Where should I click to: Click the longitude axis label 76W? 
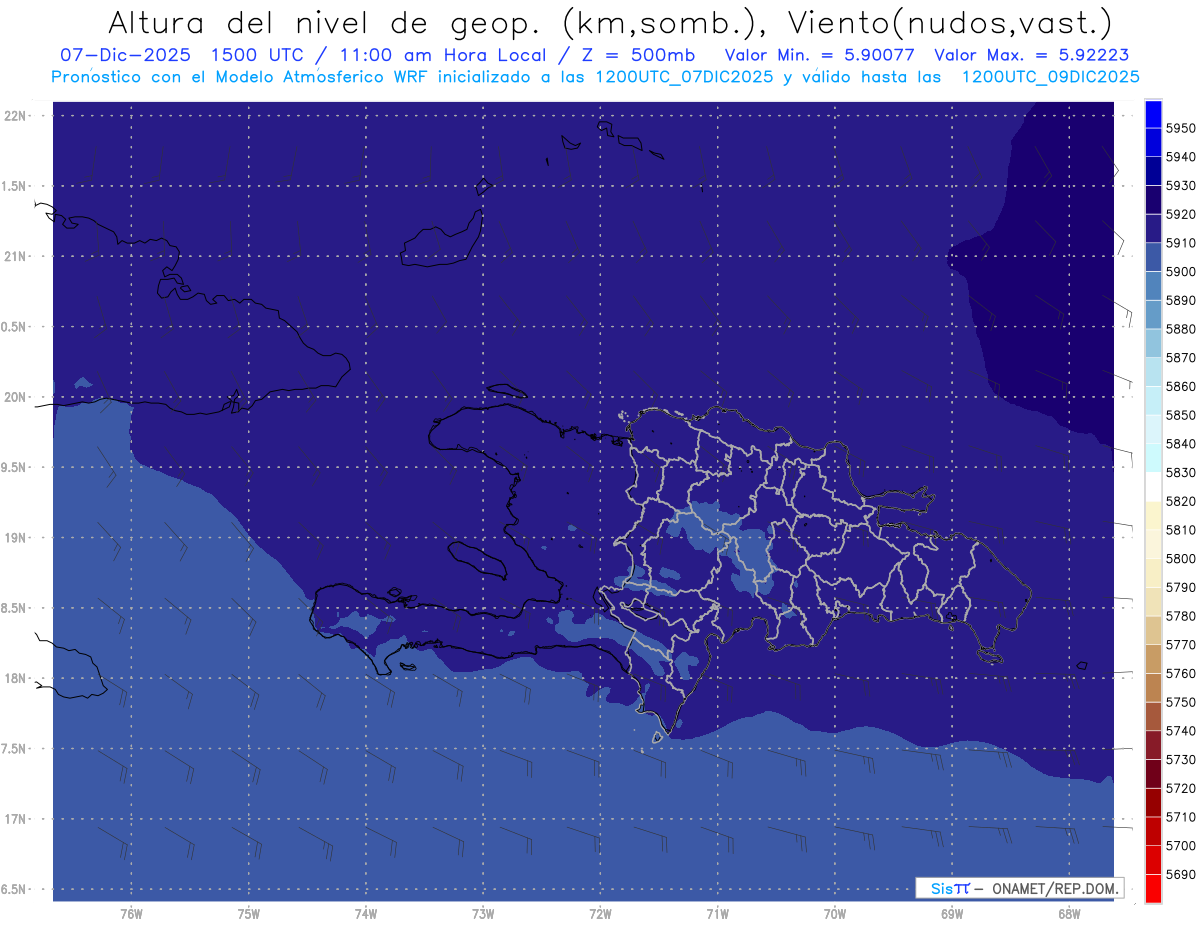pos(131,914)
